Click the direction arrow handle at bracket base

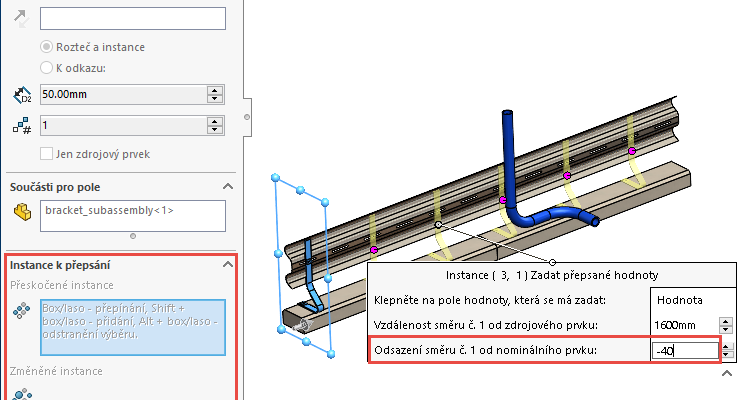(x=303, y=326)
